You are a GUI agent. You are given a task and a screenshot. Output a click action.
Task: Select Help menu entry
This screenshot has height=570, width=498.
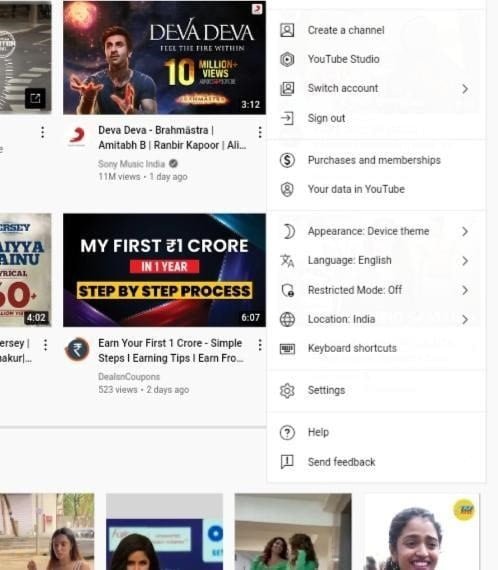click(376, 432)
